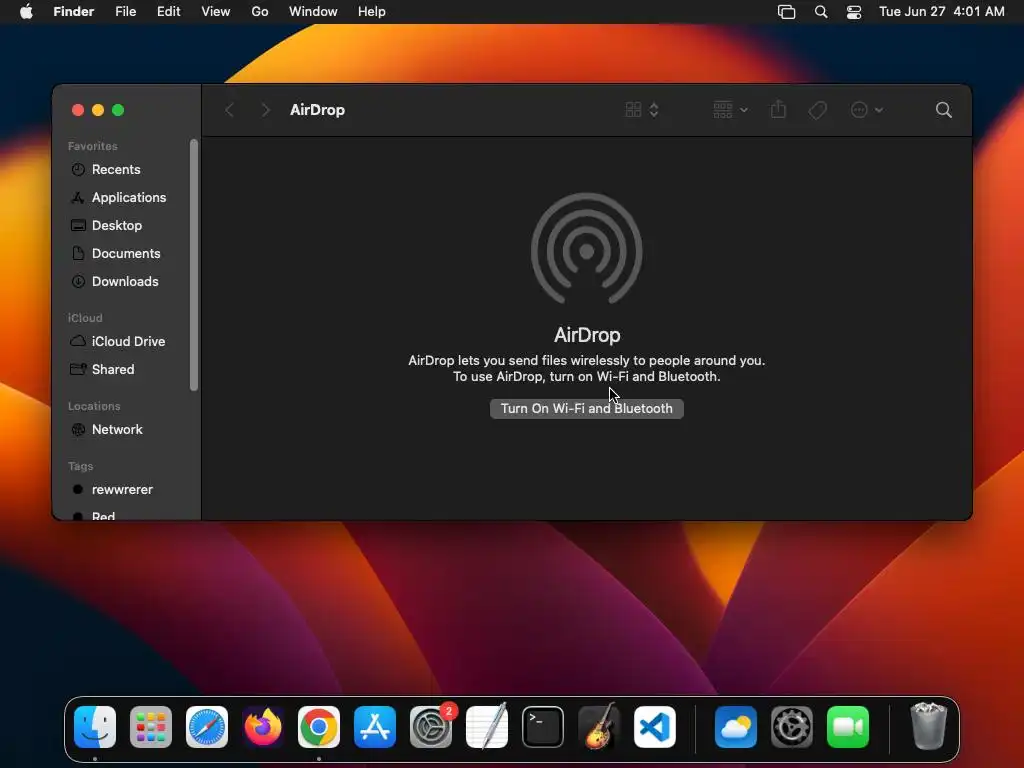
Task: Launch Firefox from the Dock
Action: coord(263,727)
